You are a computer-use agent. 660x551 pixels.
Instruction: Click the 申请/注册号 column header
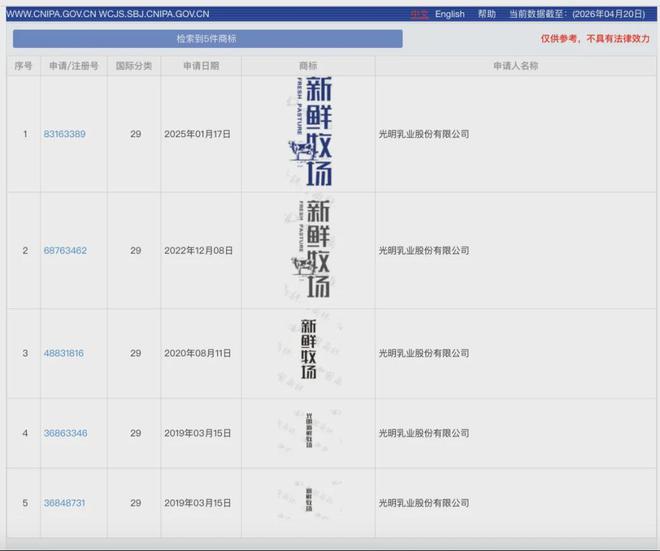pyautogui.click(x=74, y=66)
